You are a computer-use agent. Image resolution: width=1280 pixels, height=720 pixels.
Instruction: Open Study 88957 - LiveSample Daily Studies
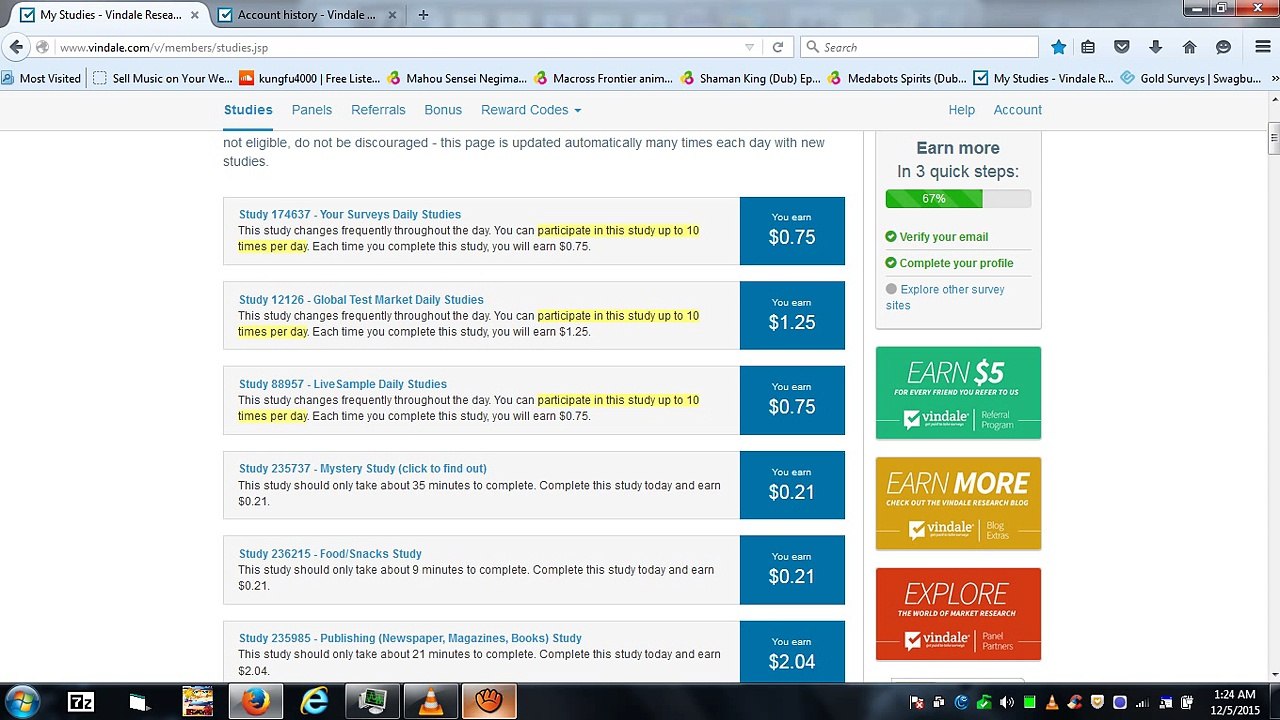(343, 384)
